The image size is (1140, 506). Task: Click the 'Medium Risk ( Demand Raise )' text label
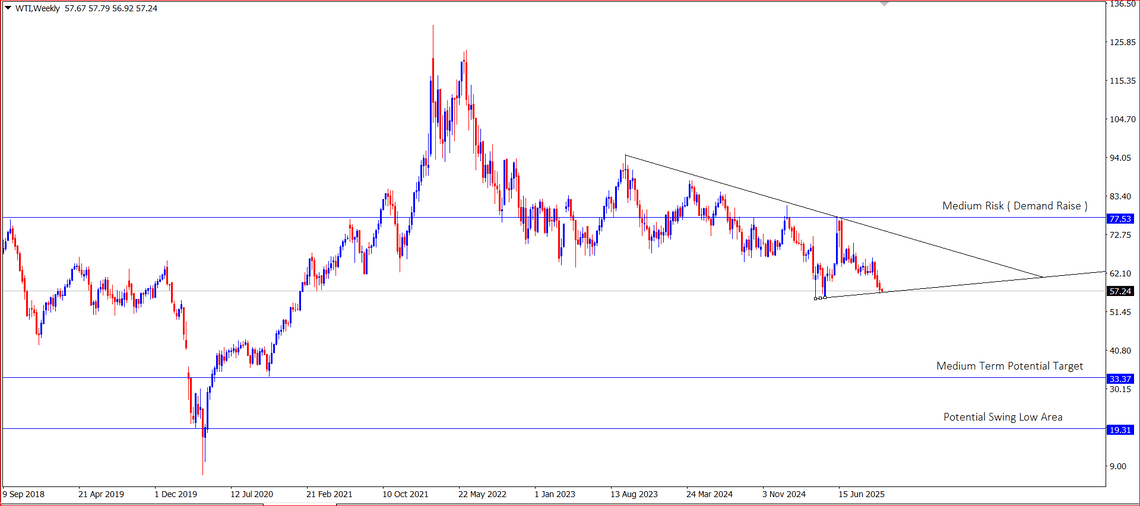(1014, 205)
